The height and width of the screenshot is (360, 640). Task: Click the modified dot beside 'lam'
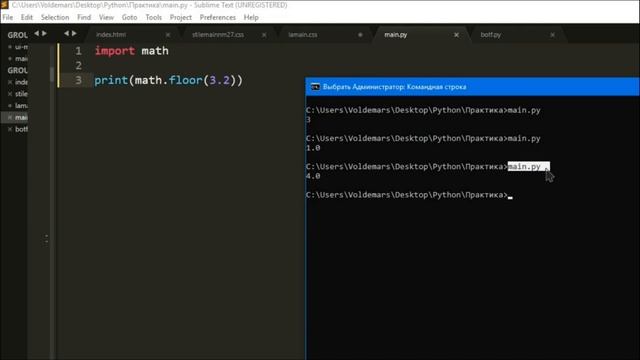pyautogui.click(x=10, y=106)
